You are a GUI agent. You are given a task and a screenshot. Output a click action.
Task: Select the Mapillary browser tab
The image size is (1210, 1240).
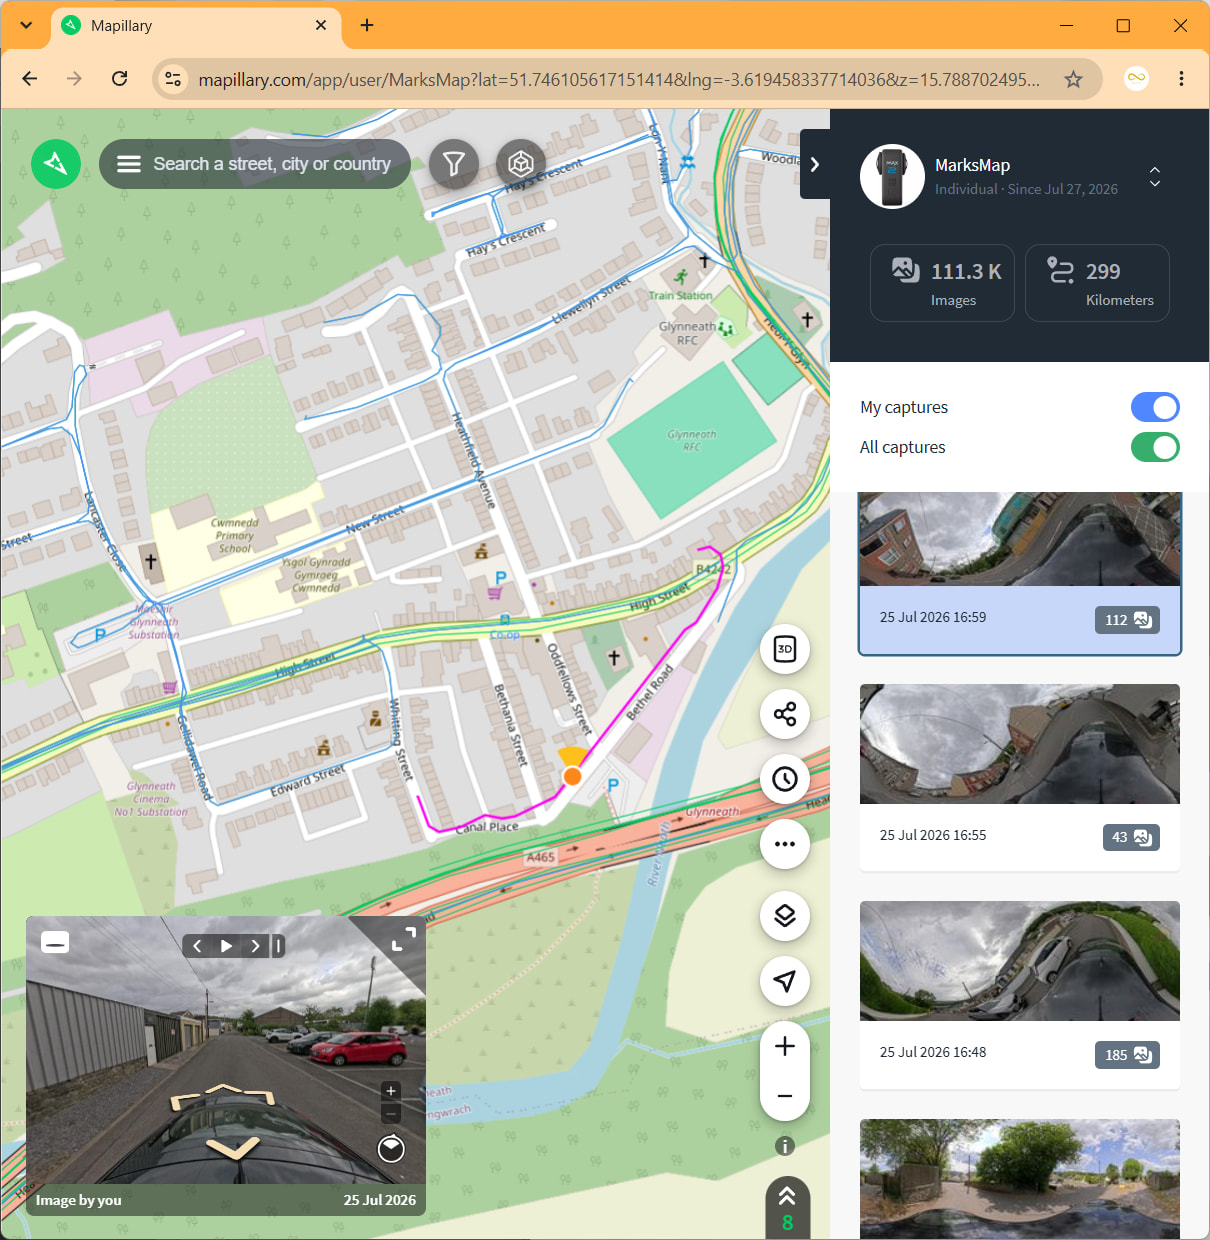pyautogui.click(x=196, y=26)
